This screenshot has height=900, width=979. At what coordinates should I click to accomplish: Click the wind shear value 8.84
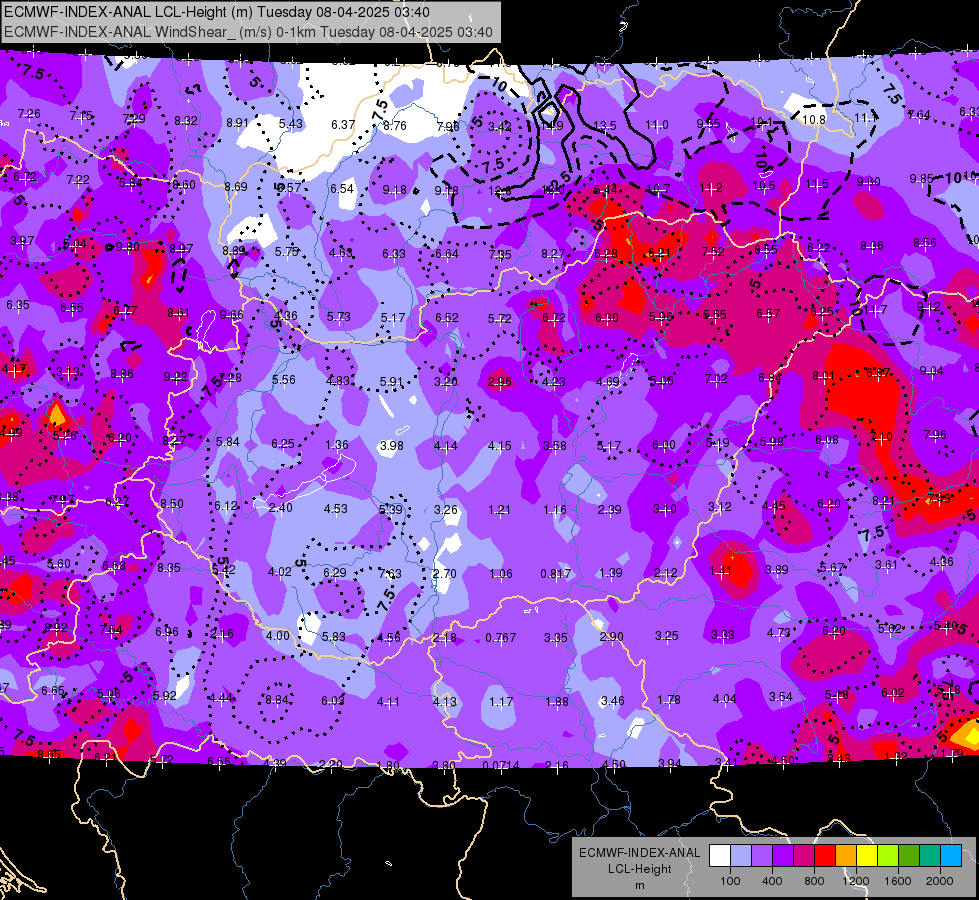point(277,700)
